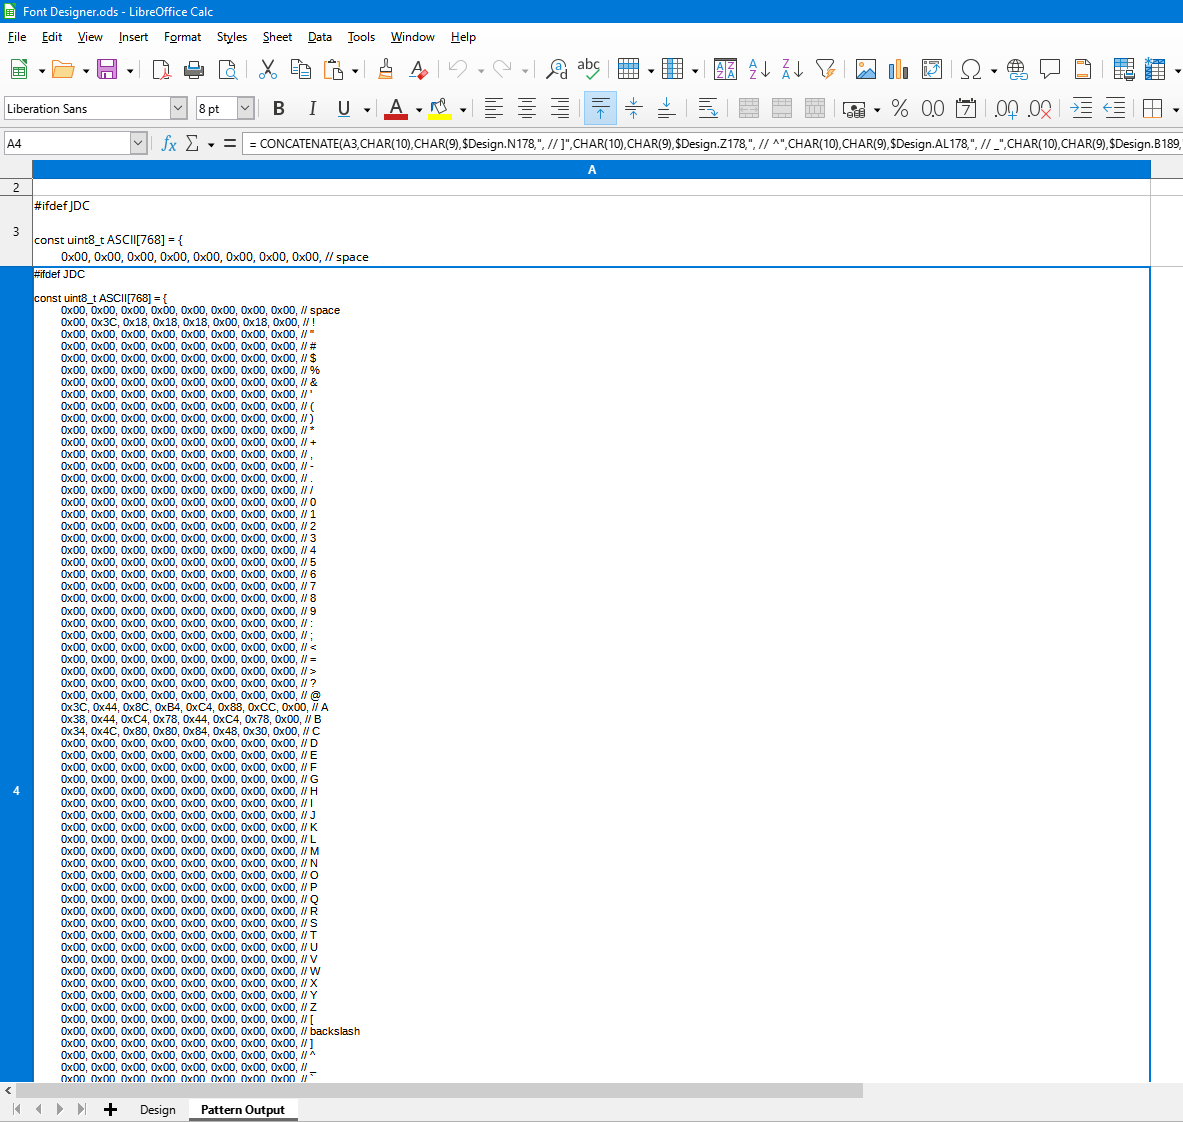Image resolution: width=1183 pixels, height=1122 pixels.
Task: Center text horizontally
Action: pos(527,109)
